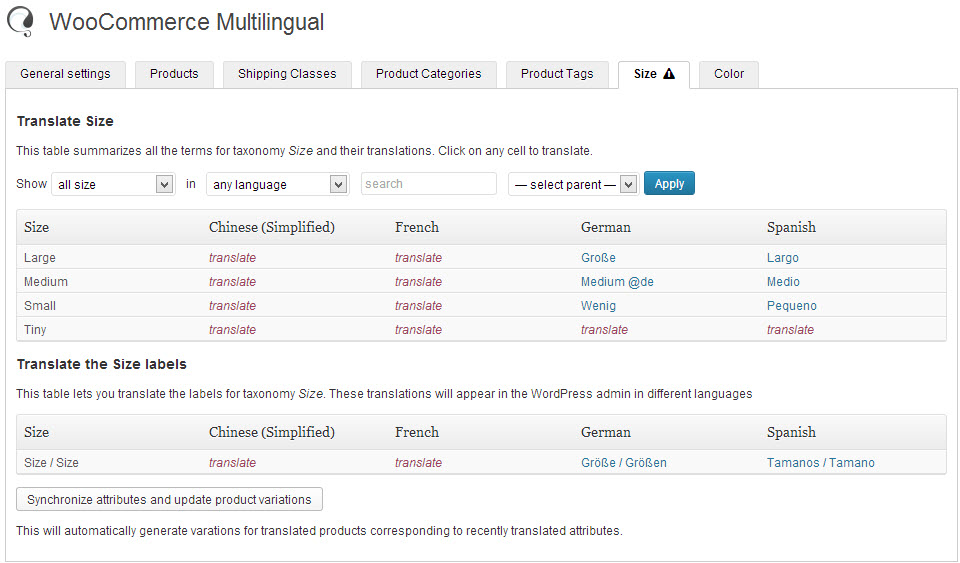Image resolution: width=960 pixels, height=563 pixels.
Task: Open the General settings tab
Action: 66,74
